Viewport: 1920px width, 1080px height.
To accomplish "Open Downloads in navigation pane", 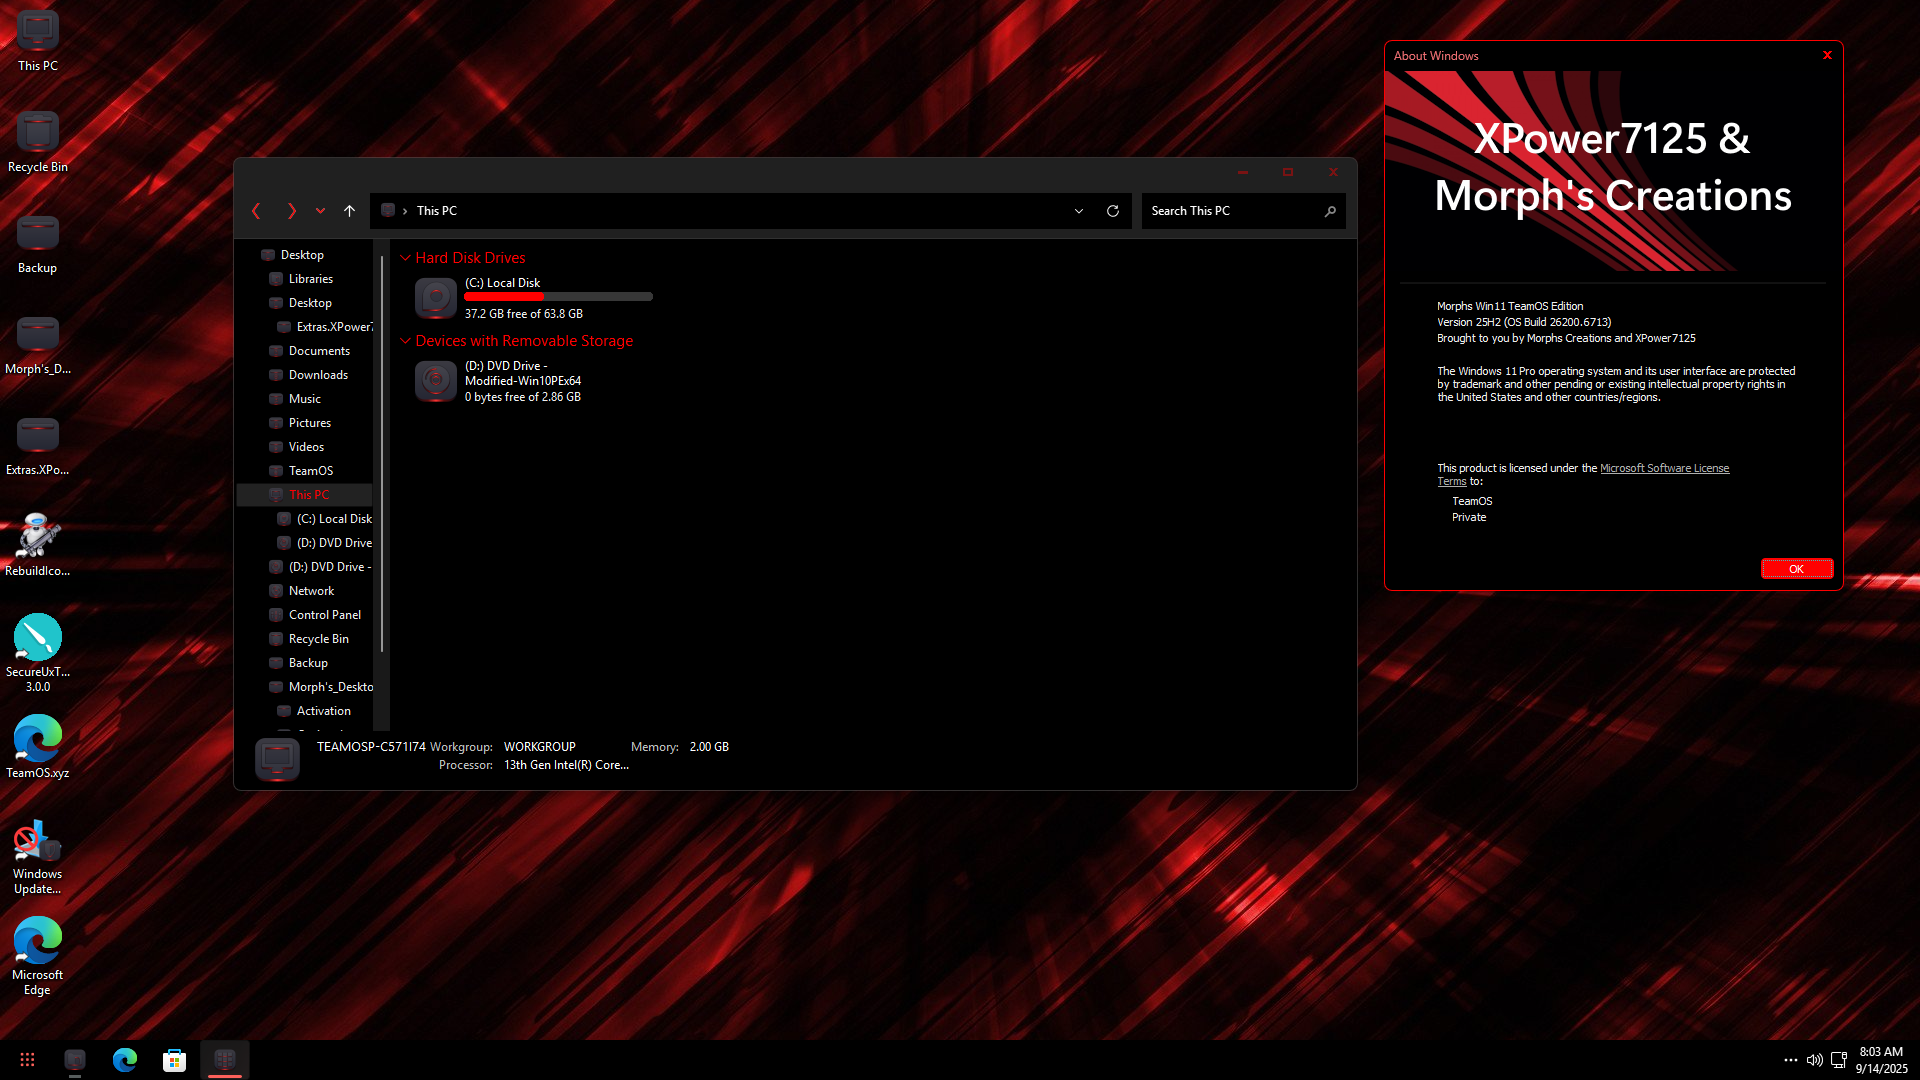I will click(318, 375).
